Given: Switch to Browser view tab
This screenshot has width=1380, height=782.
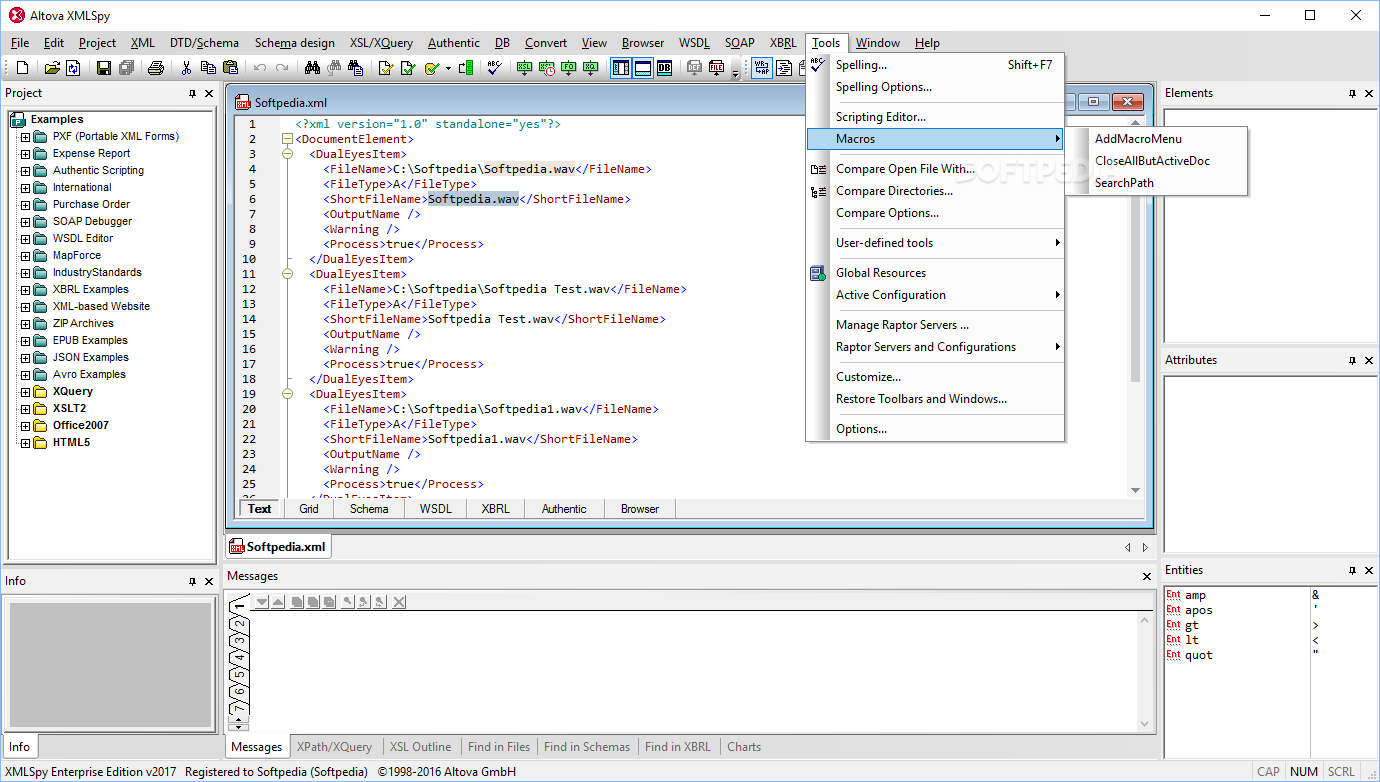Looking at the screenshot, I should [x=640, y=509].
